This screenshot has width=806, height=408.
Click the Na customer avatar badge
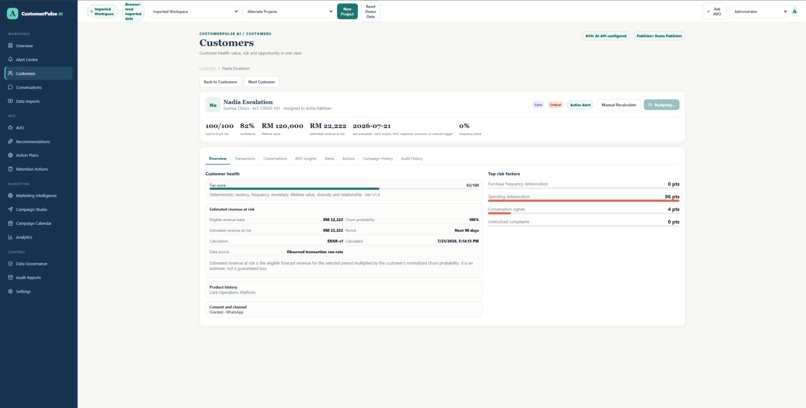click(213, 105)
